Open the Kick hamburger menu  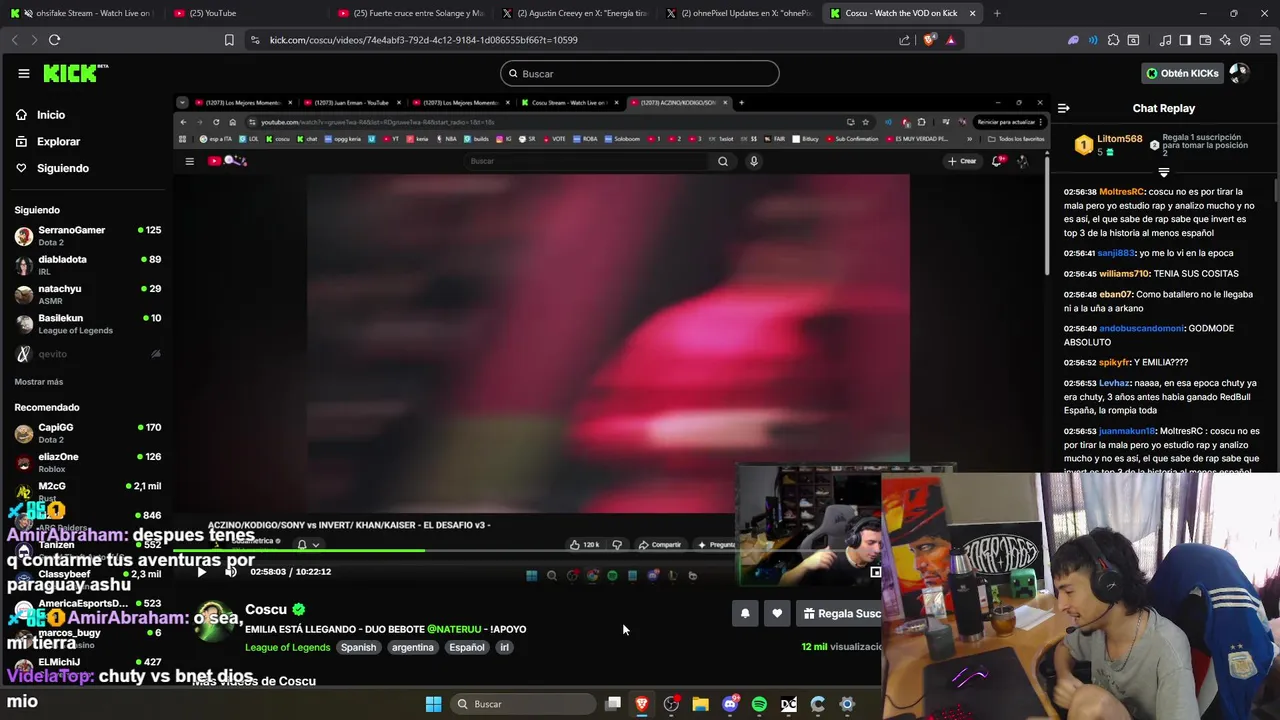[23, 73]
